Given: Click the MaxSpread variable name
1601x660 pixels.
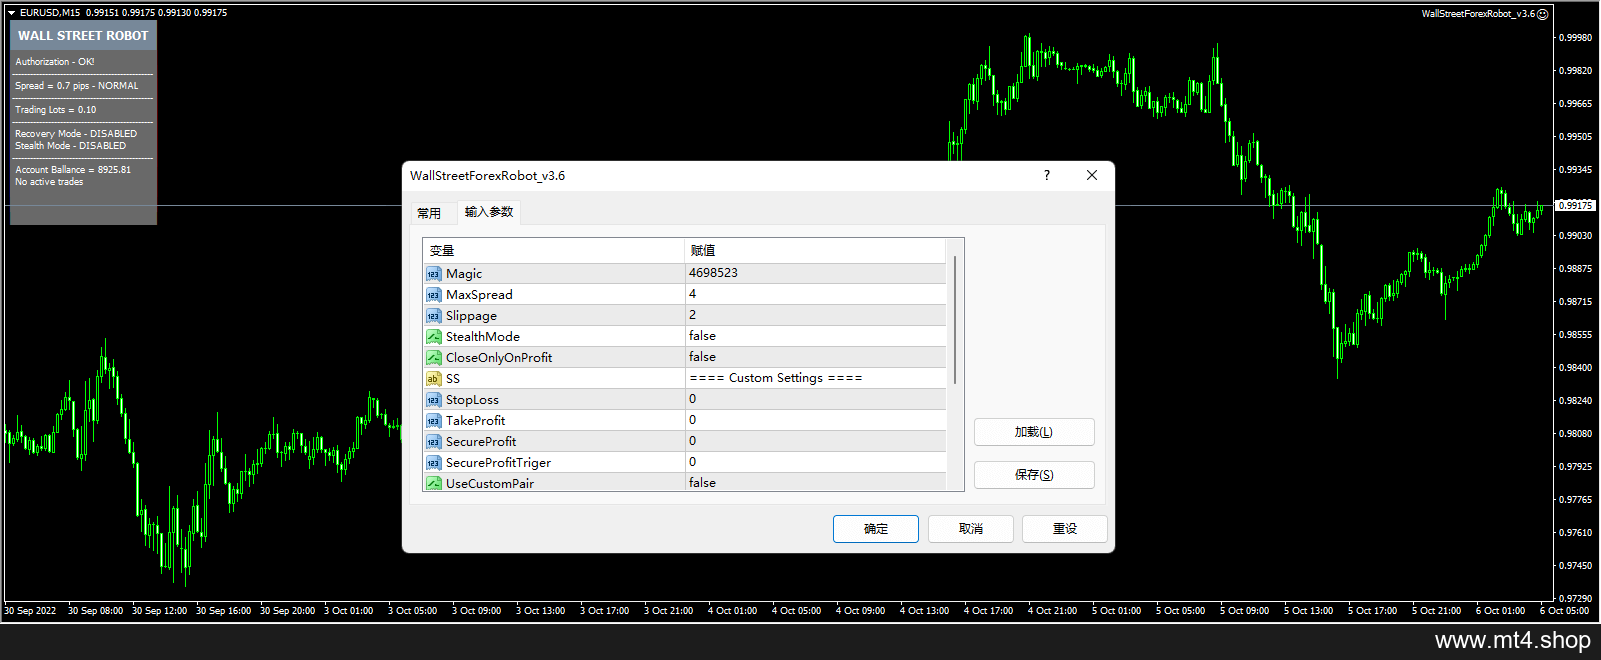Looking at the screenshot, I should coord(479,295).
